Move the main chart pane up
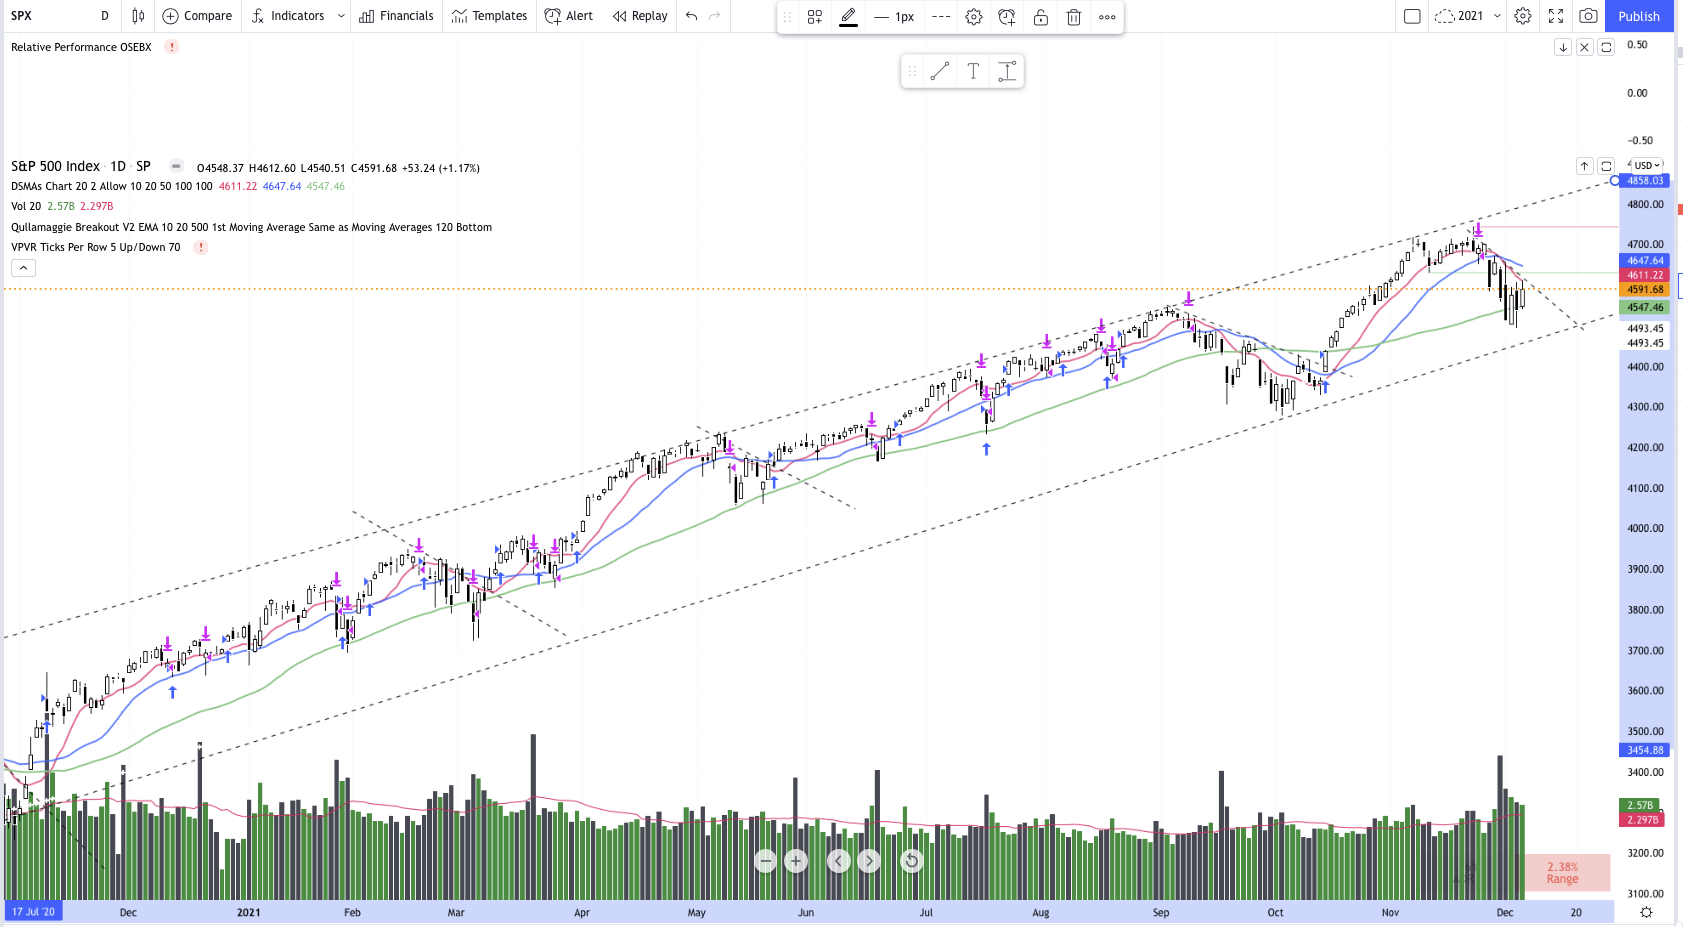This screenshot has width=1683, height=927. (1585, 166)
